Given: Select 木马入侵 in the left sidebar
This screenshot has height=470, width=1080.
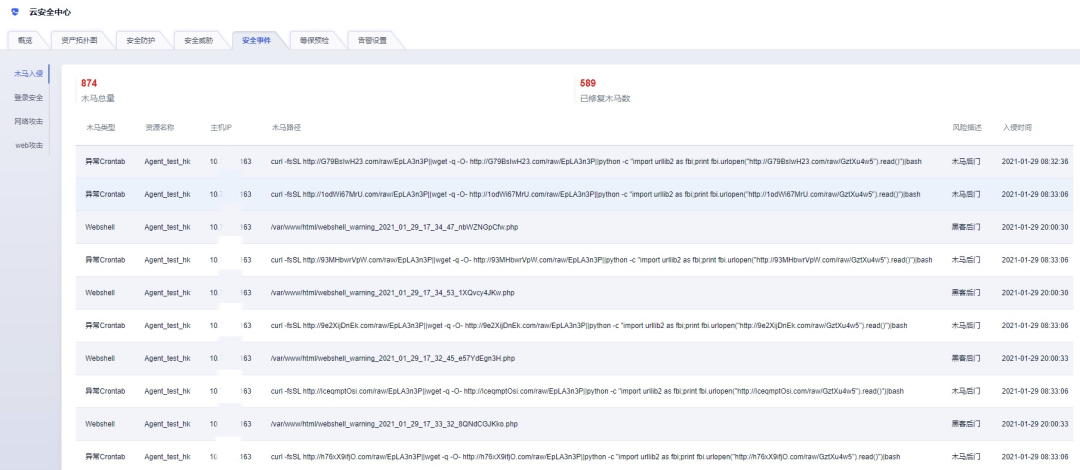Looking at the screenshot, I should point(28,74).
